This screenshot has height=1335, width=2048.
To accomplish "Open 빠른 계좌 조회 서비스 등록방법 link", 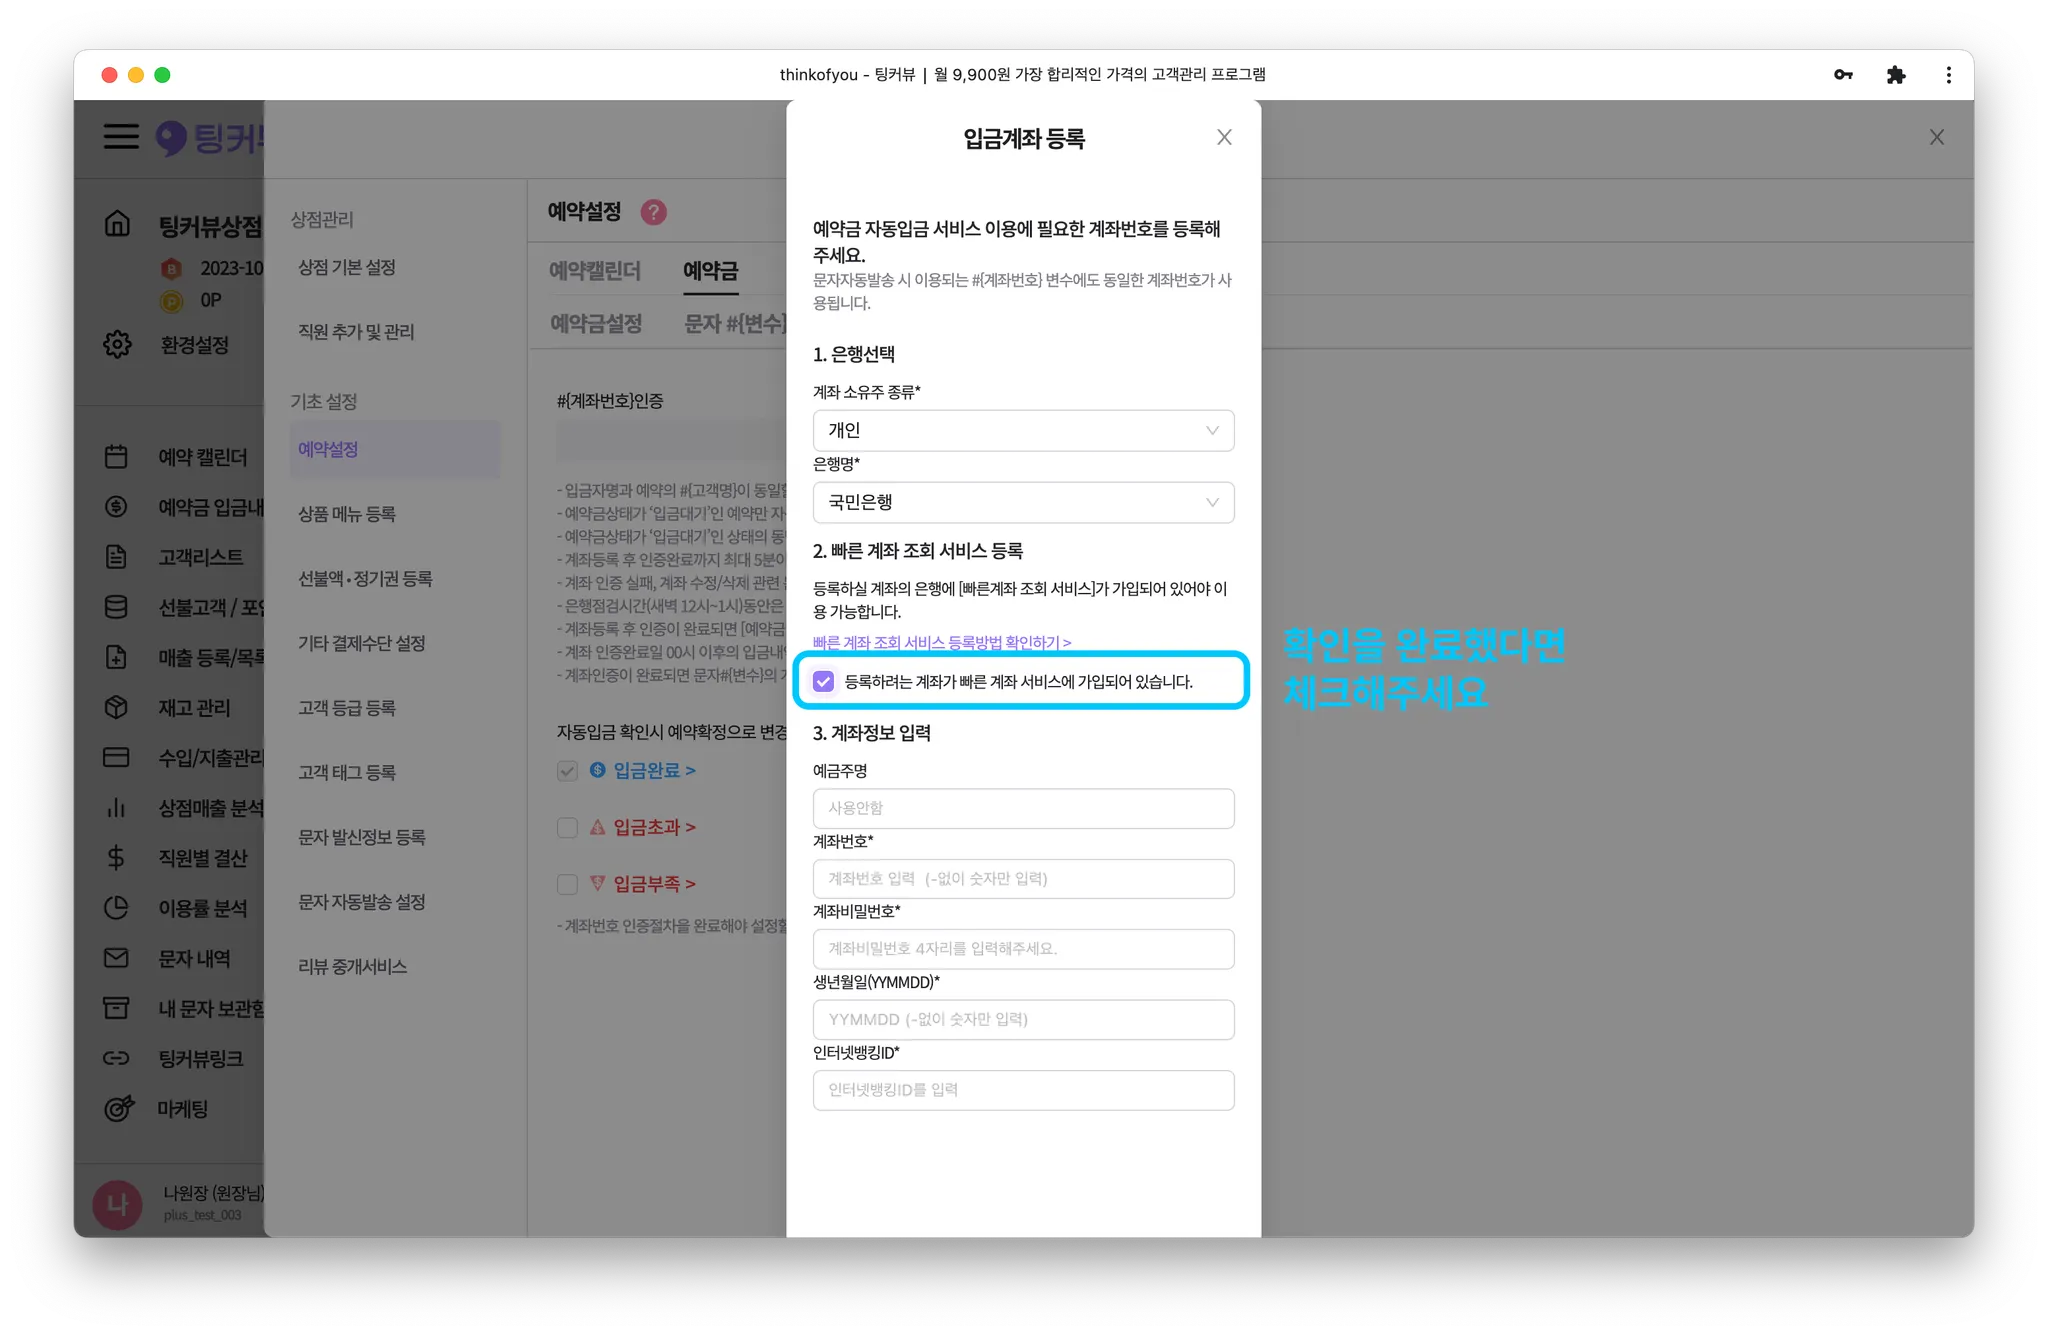I will coord(941,642).
